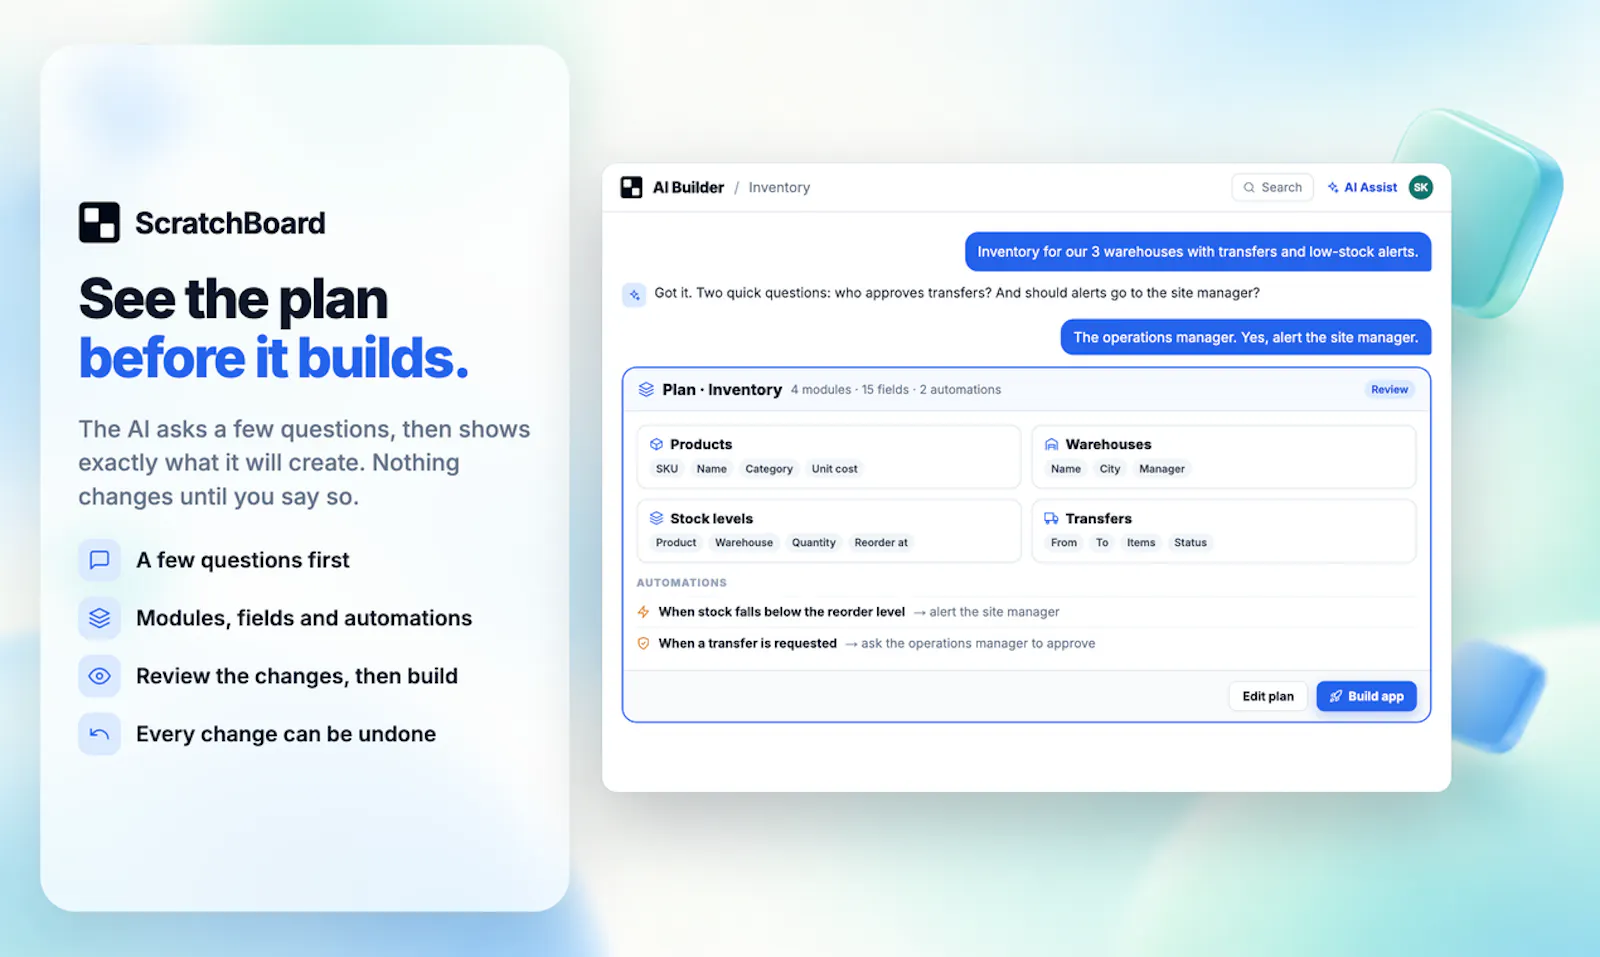Open AI Assist
Viewport: 1600px width, 957px height.
pos(1362,187)
